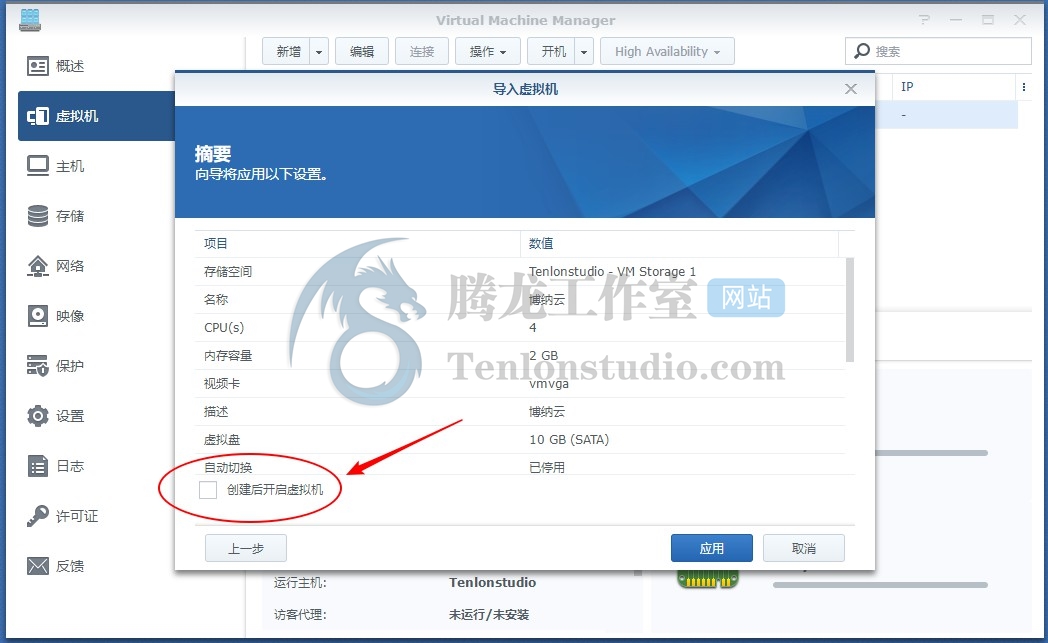1048x643 pixels.
Task: Click the 上一步 back button
Action: pos(245,548)
